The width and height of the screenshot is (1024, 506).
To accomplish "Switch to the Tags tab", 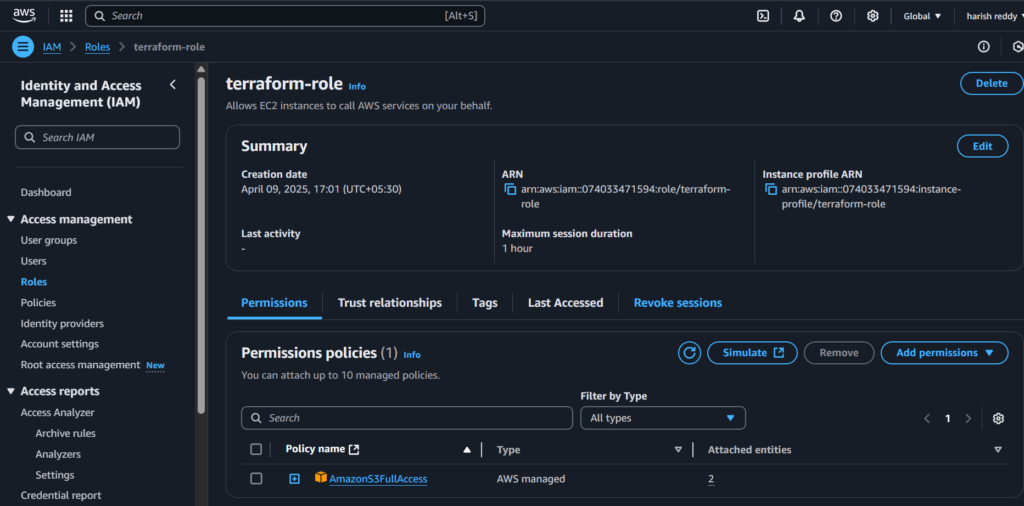I will 485,303.
